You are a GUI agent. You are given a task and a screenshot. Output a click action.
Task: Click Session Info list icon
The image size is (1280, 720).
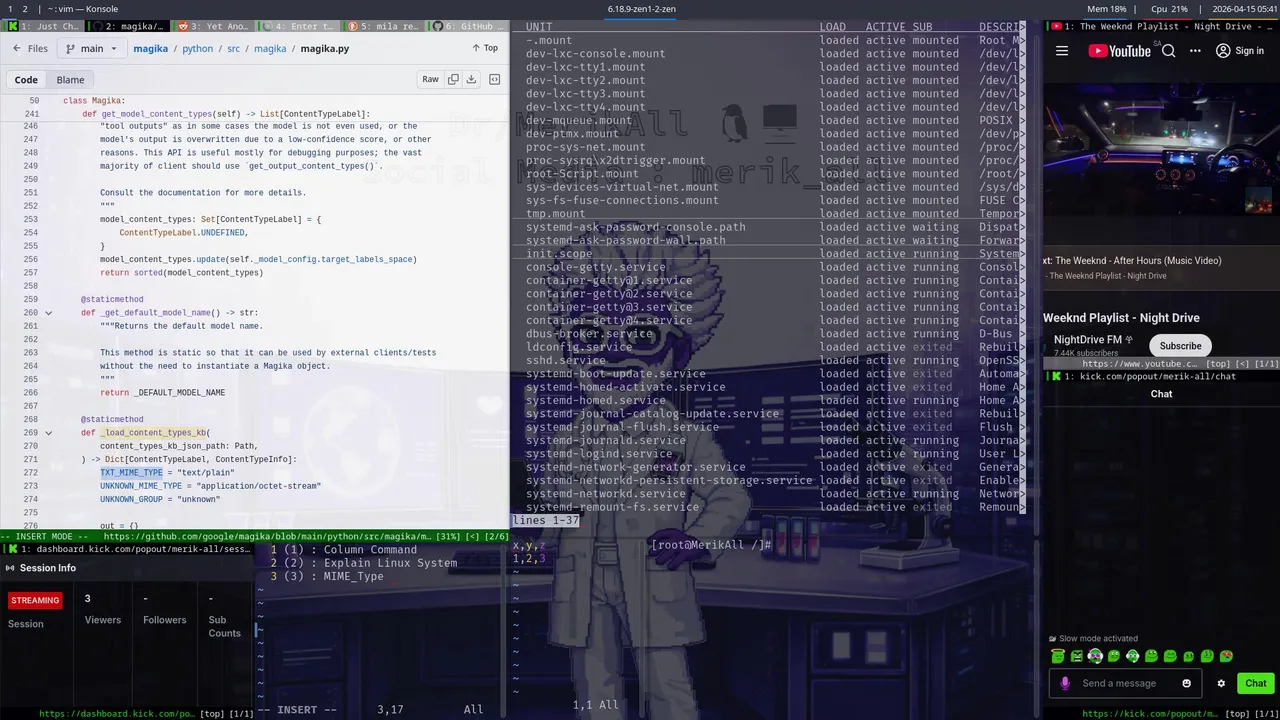[x=10, y=568]
